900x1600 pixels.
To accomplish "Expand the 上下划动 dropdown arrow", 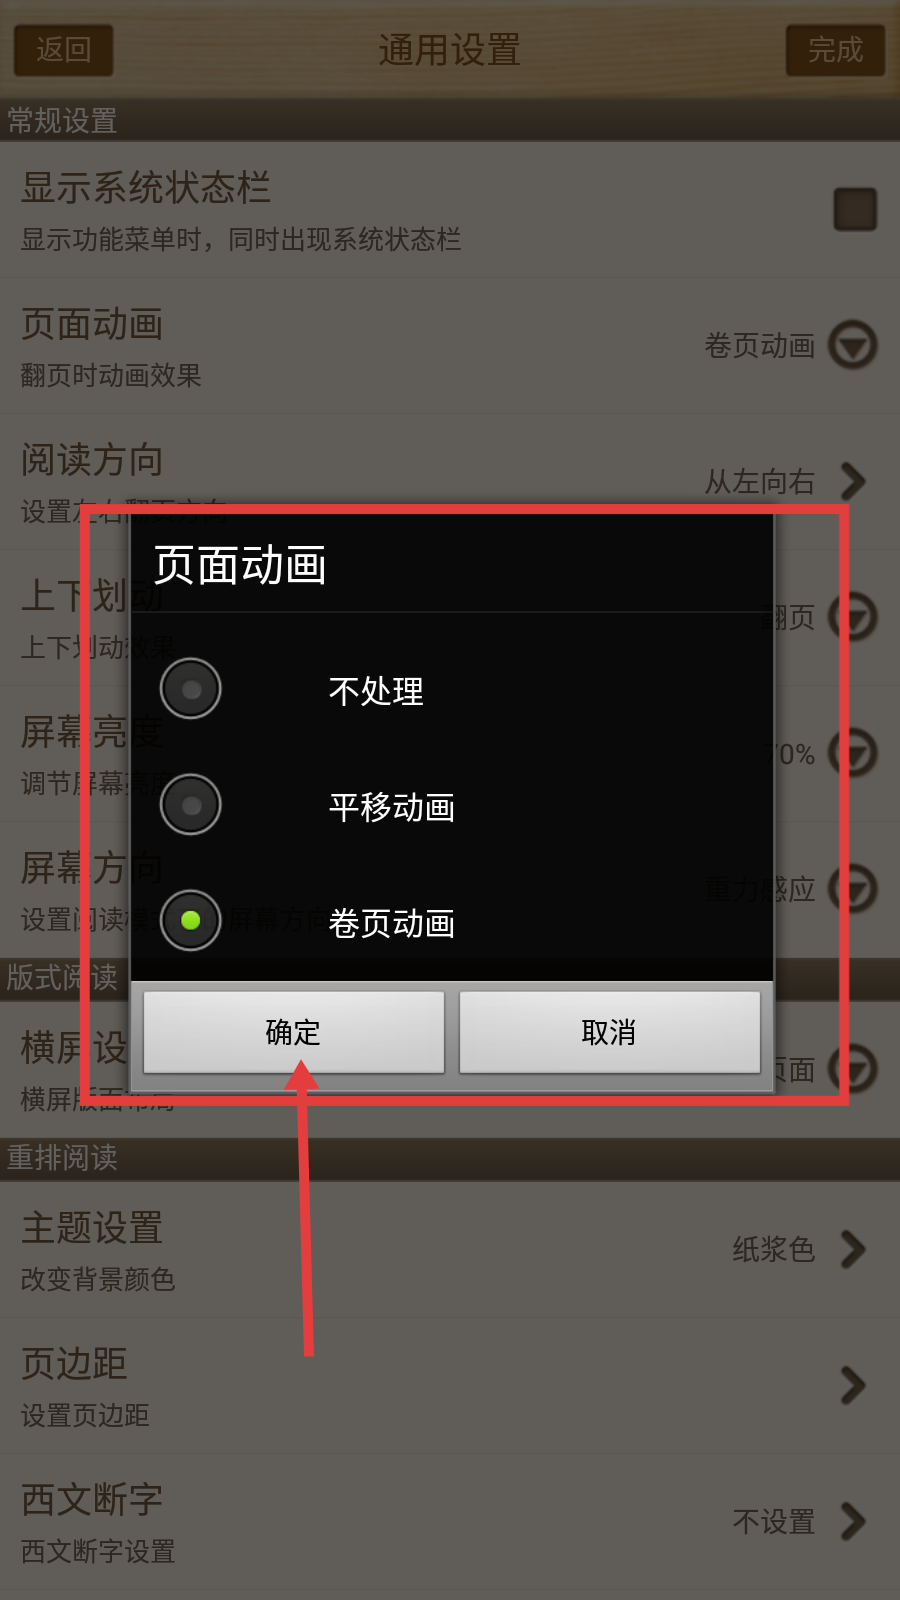I will click(x=858, y=617).
